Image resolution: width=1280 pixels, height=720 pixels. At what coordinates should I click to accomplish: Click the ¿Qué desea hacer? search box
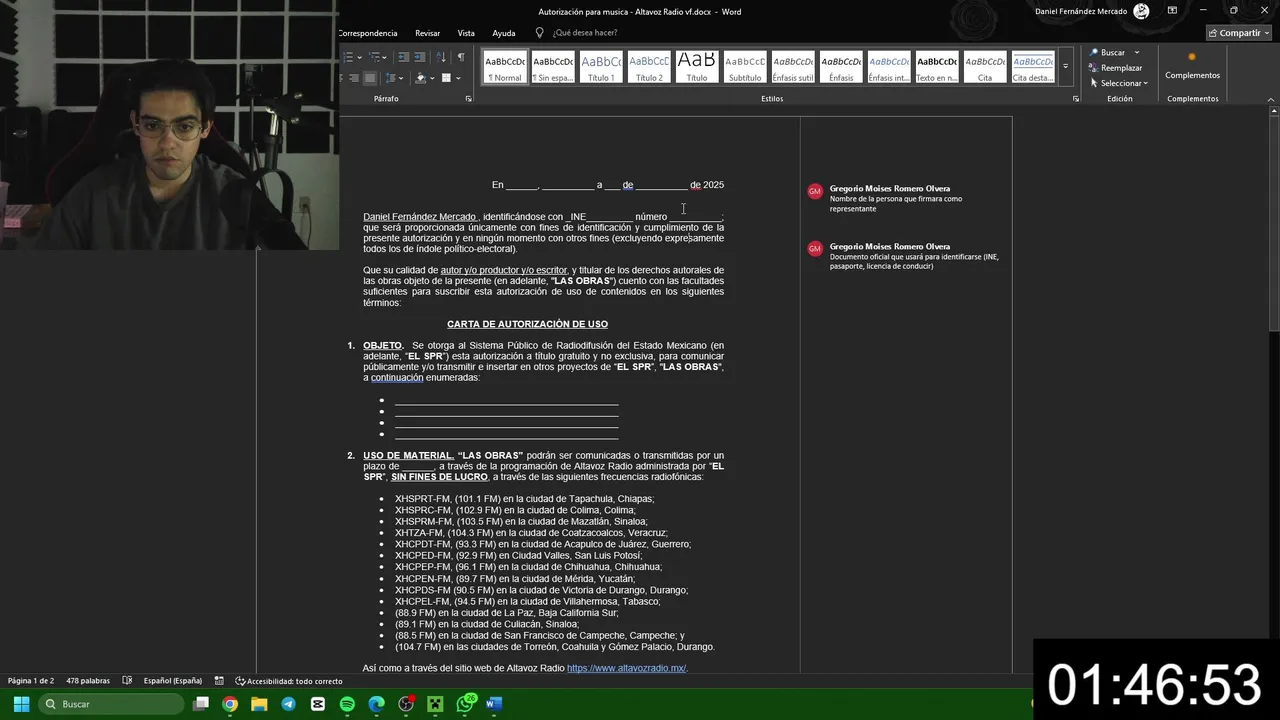(x=585, y=33)
